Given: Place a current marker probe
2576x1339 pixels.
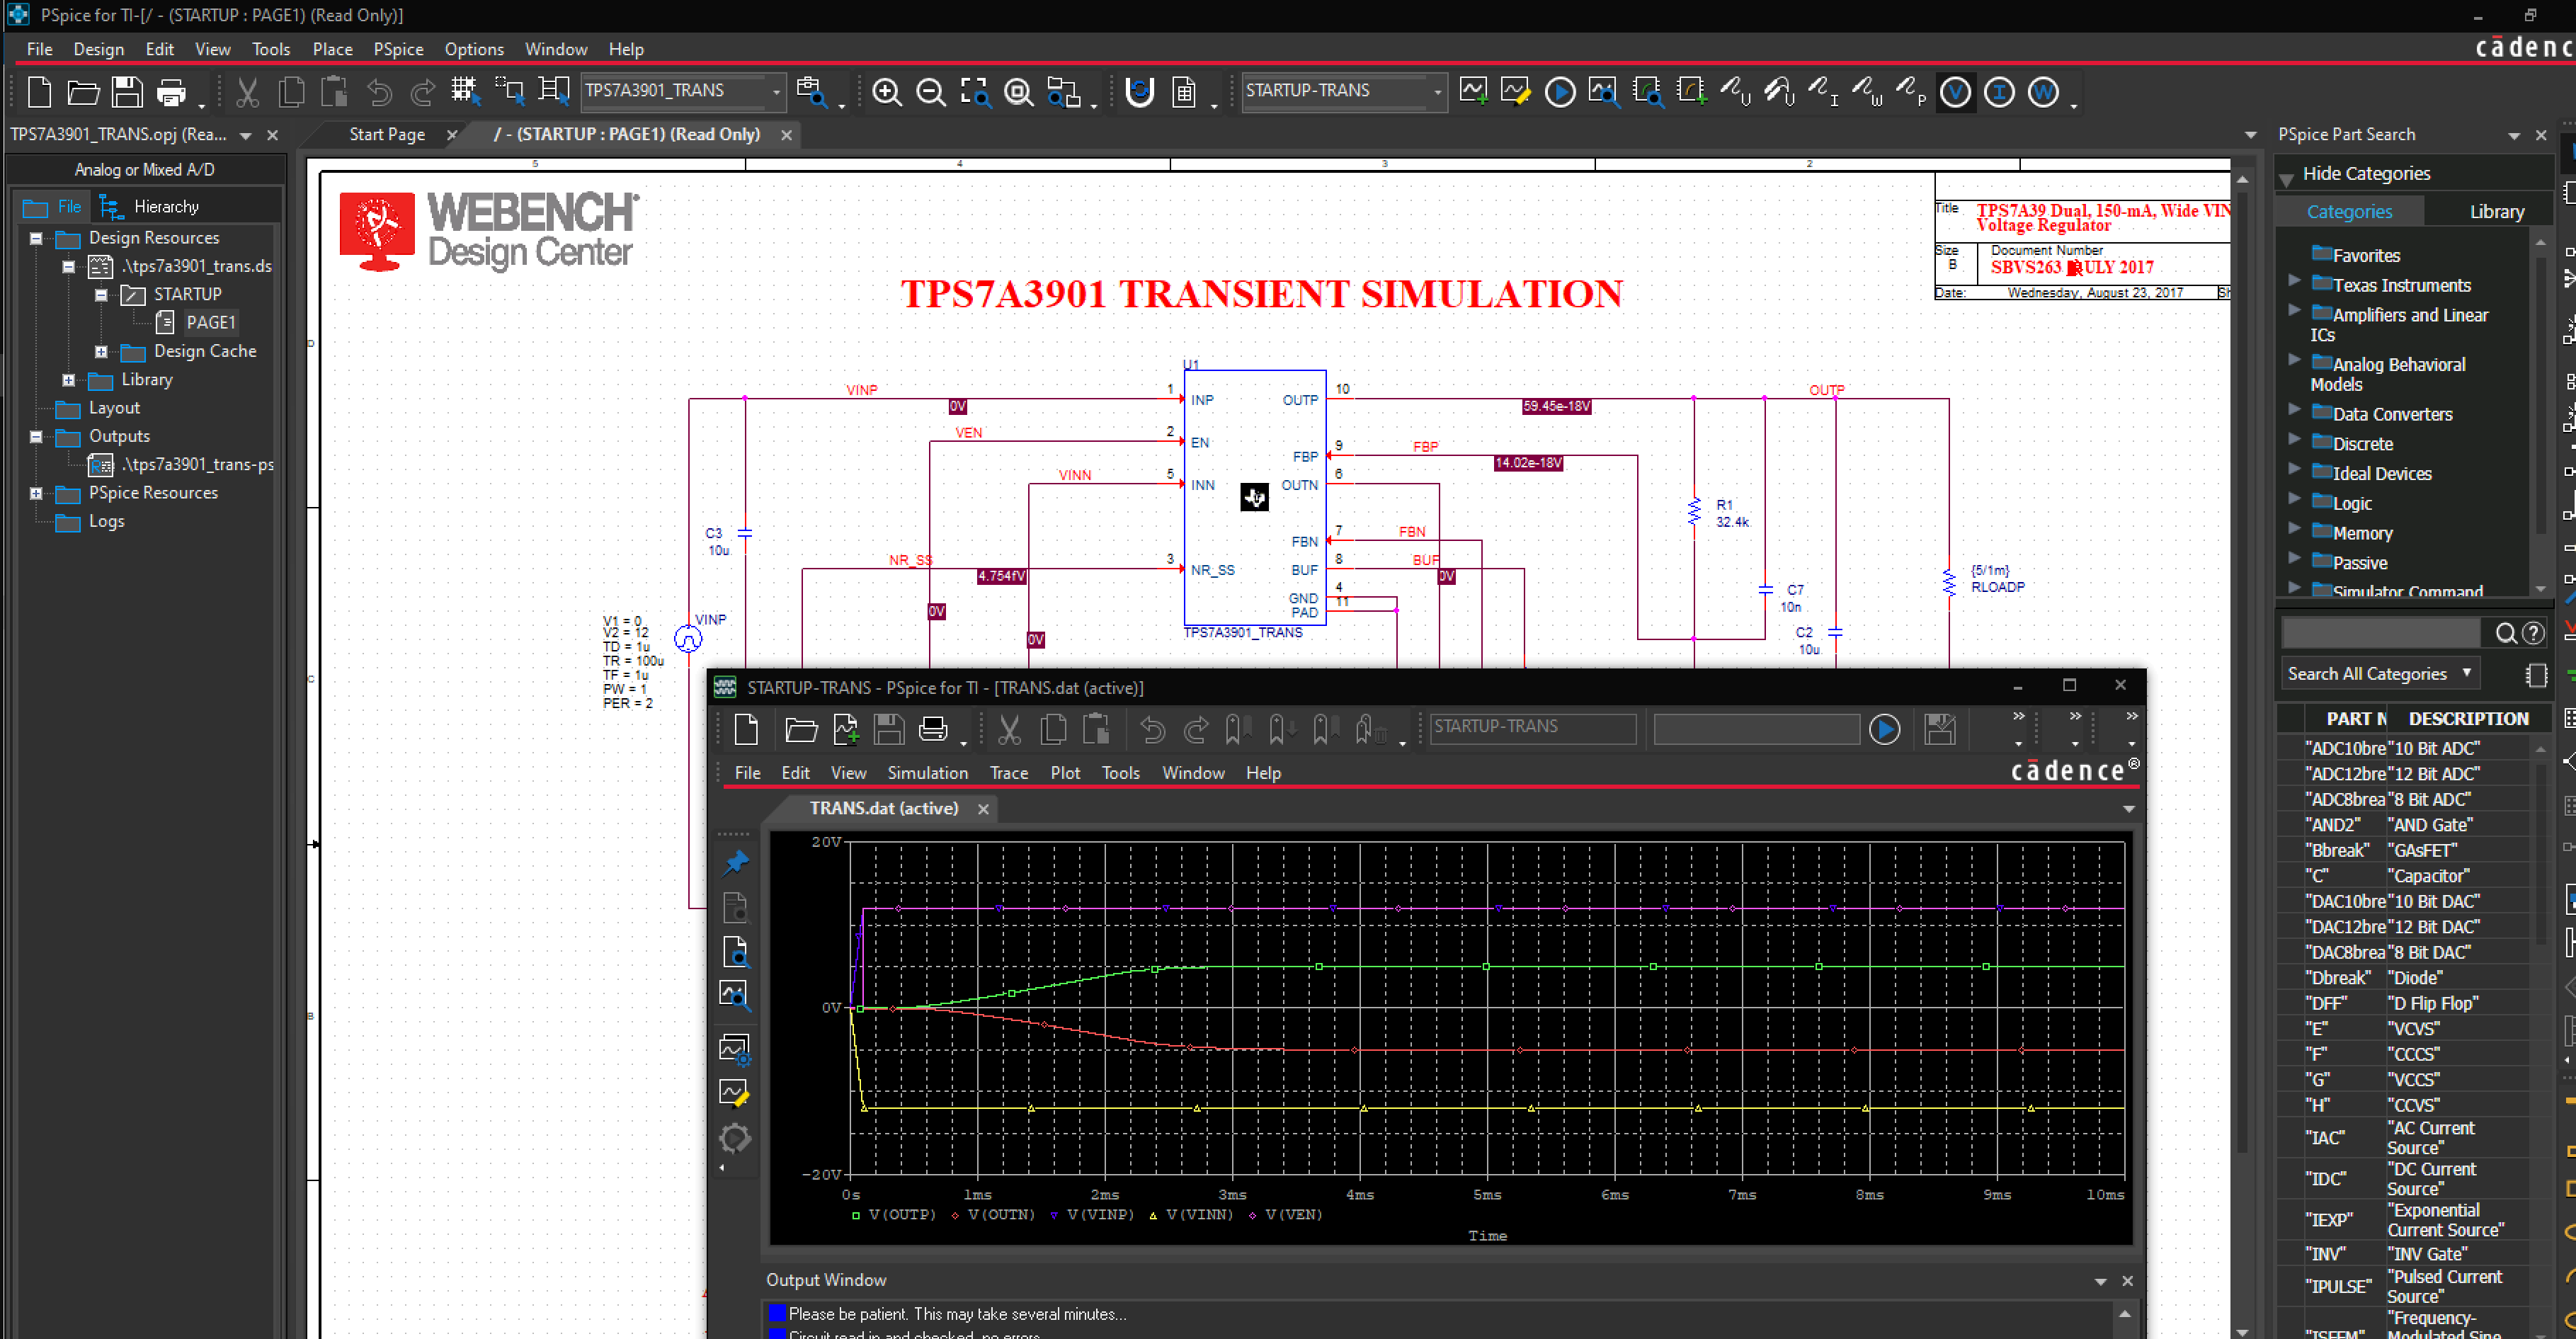Looking at the screenshot, I should click(1823, 92).
